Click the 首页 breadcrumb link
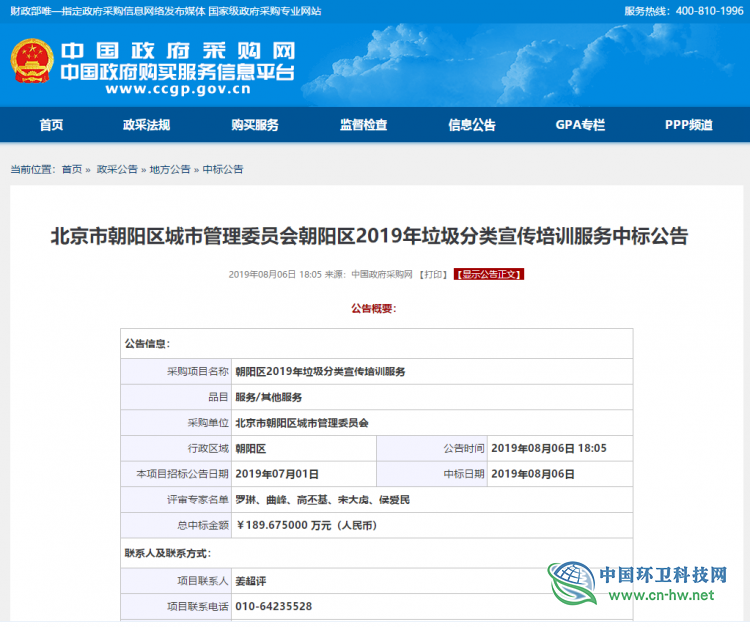 72,170
